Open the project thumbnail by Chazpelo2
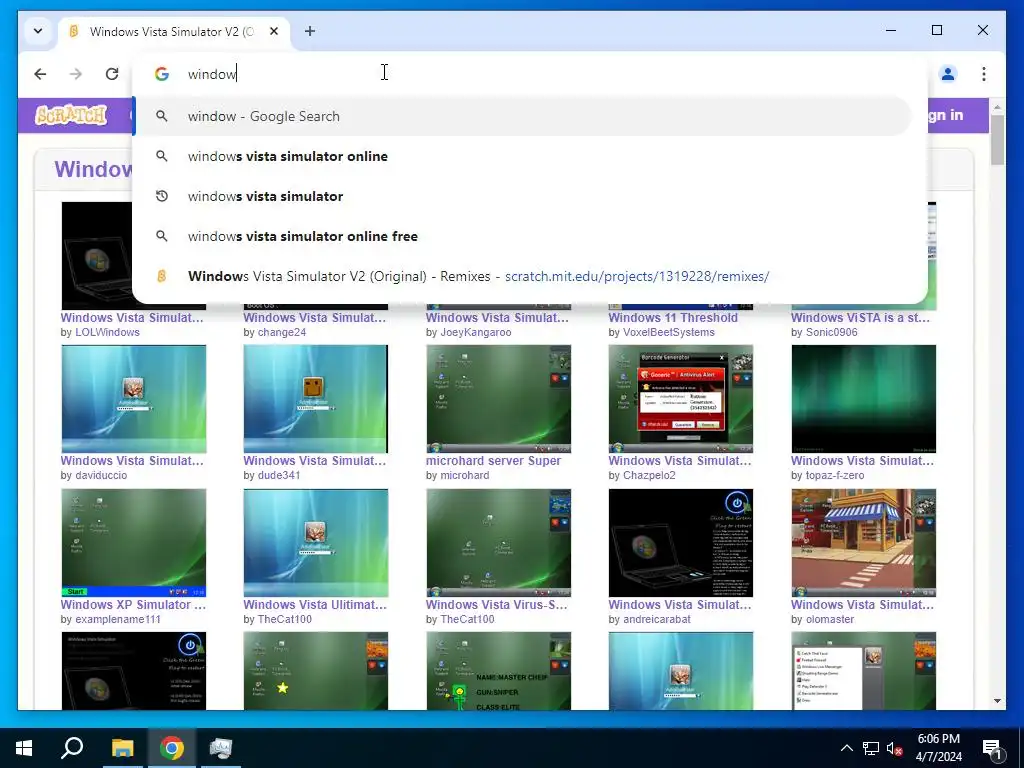The height and width of the screenshot is (768, 1024). [x=680, y=398]
